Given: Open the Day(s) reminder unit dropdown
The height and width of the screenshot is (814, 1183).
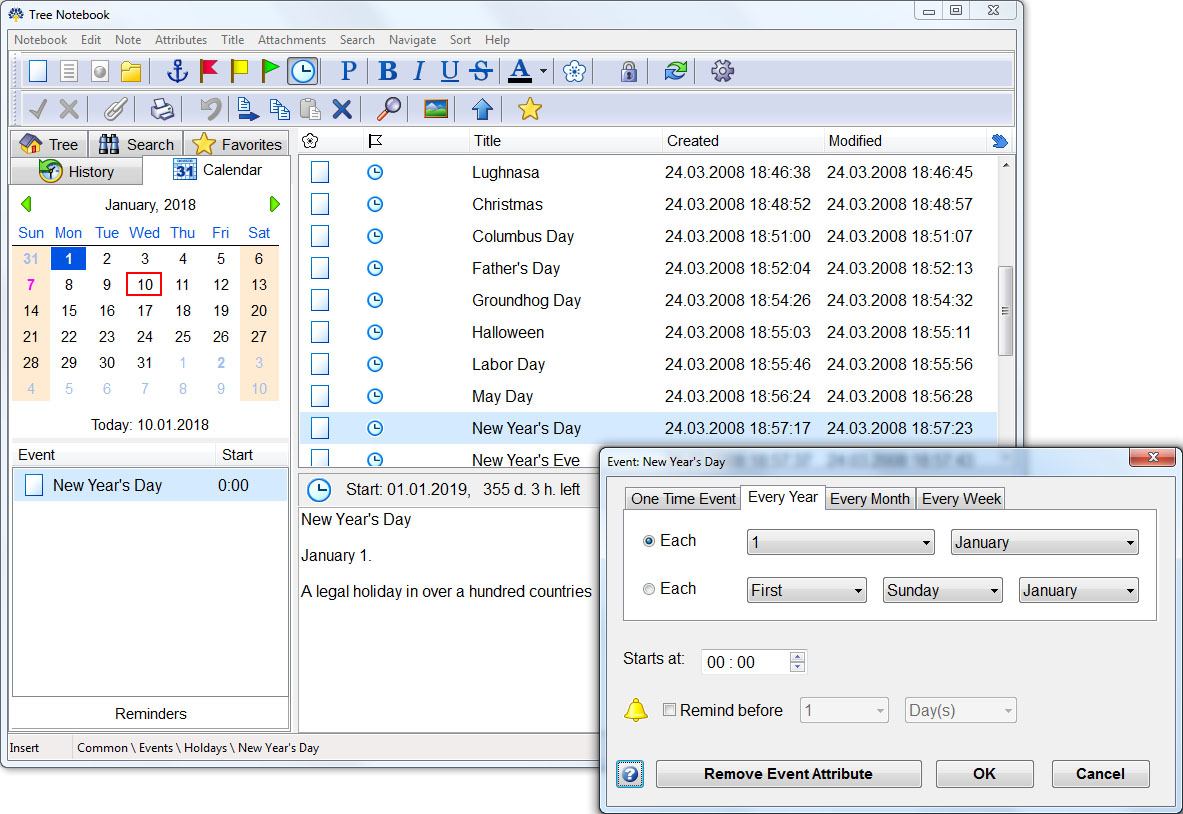Looking at the screenshot, I should pyautogui.click(x=960, y=711).
